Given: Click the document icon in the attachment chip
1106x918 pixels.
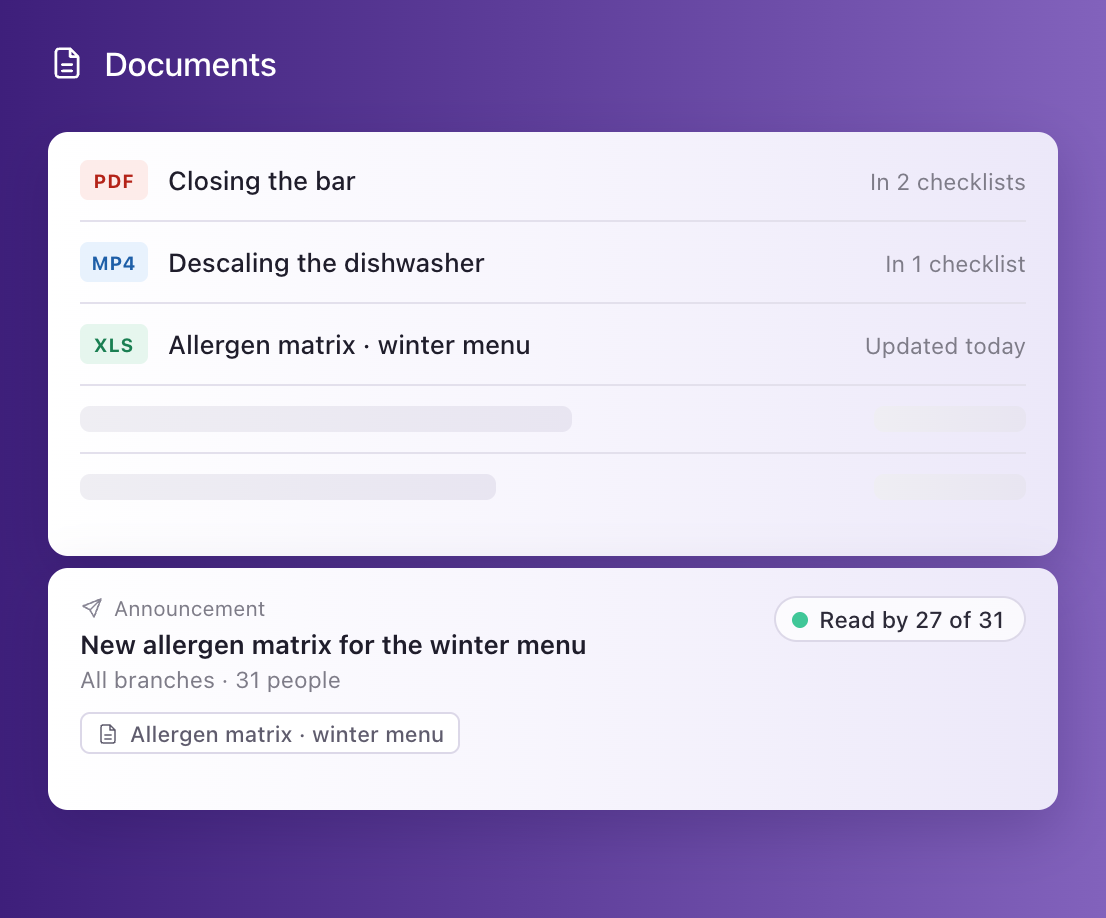Looking at the screenshot, I should pyautogui.click(x=108, y=734).
